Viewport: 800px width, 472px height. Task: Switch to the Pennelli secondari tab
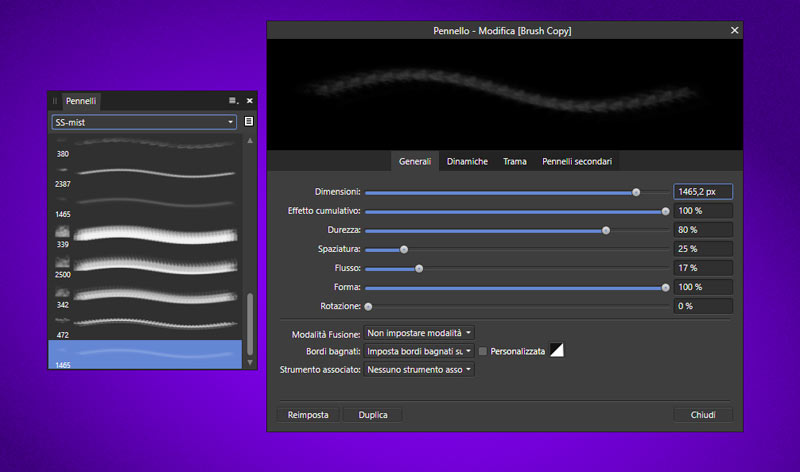click(x=577, y=161)
